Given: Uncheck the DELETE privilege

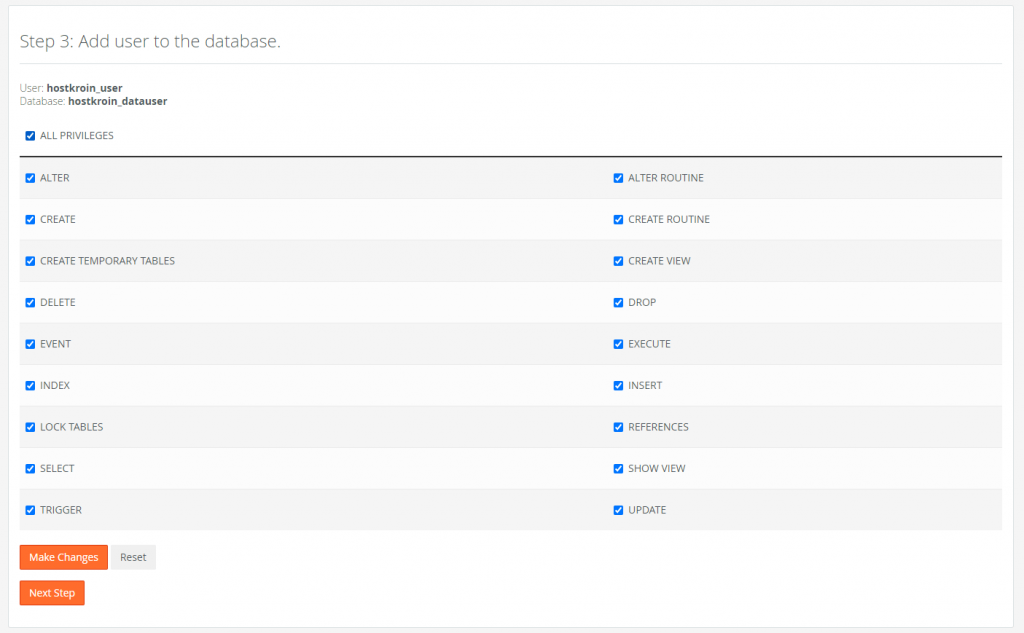Looking at the screenshot, I should [x=30, y=302].
